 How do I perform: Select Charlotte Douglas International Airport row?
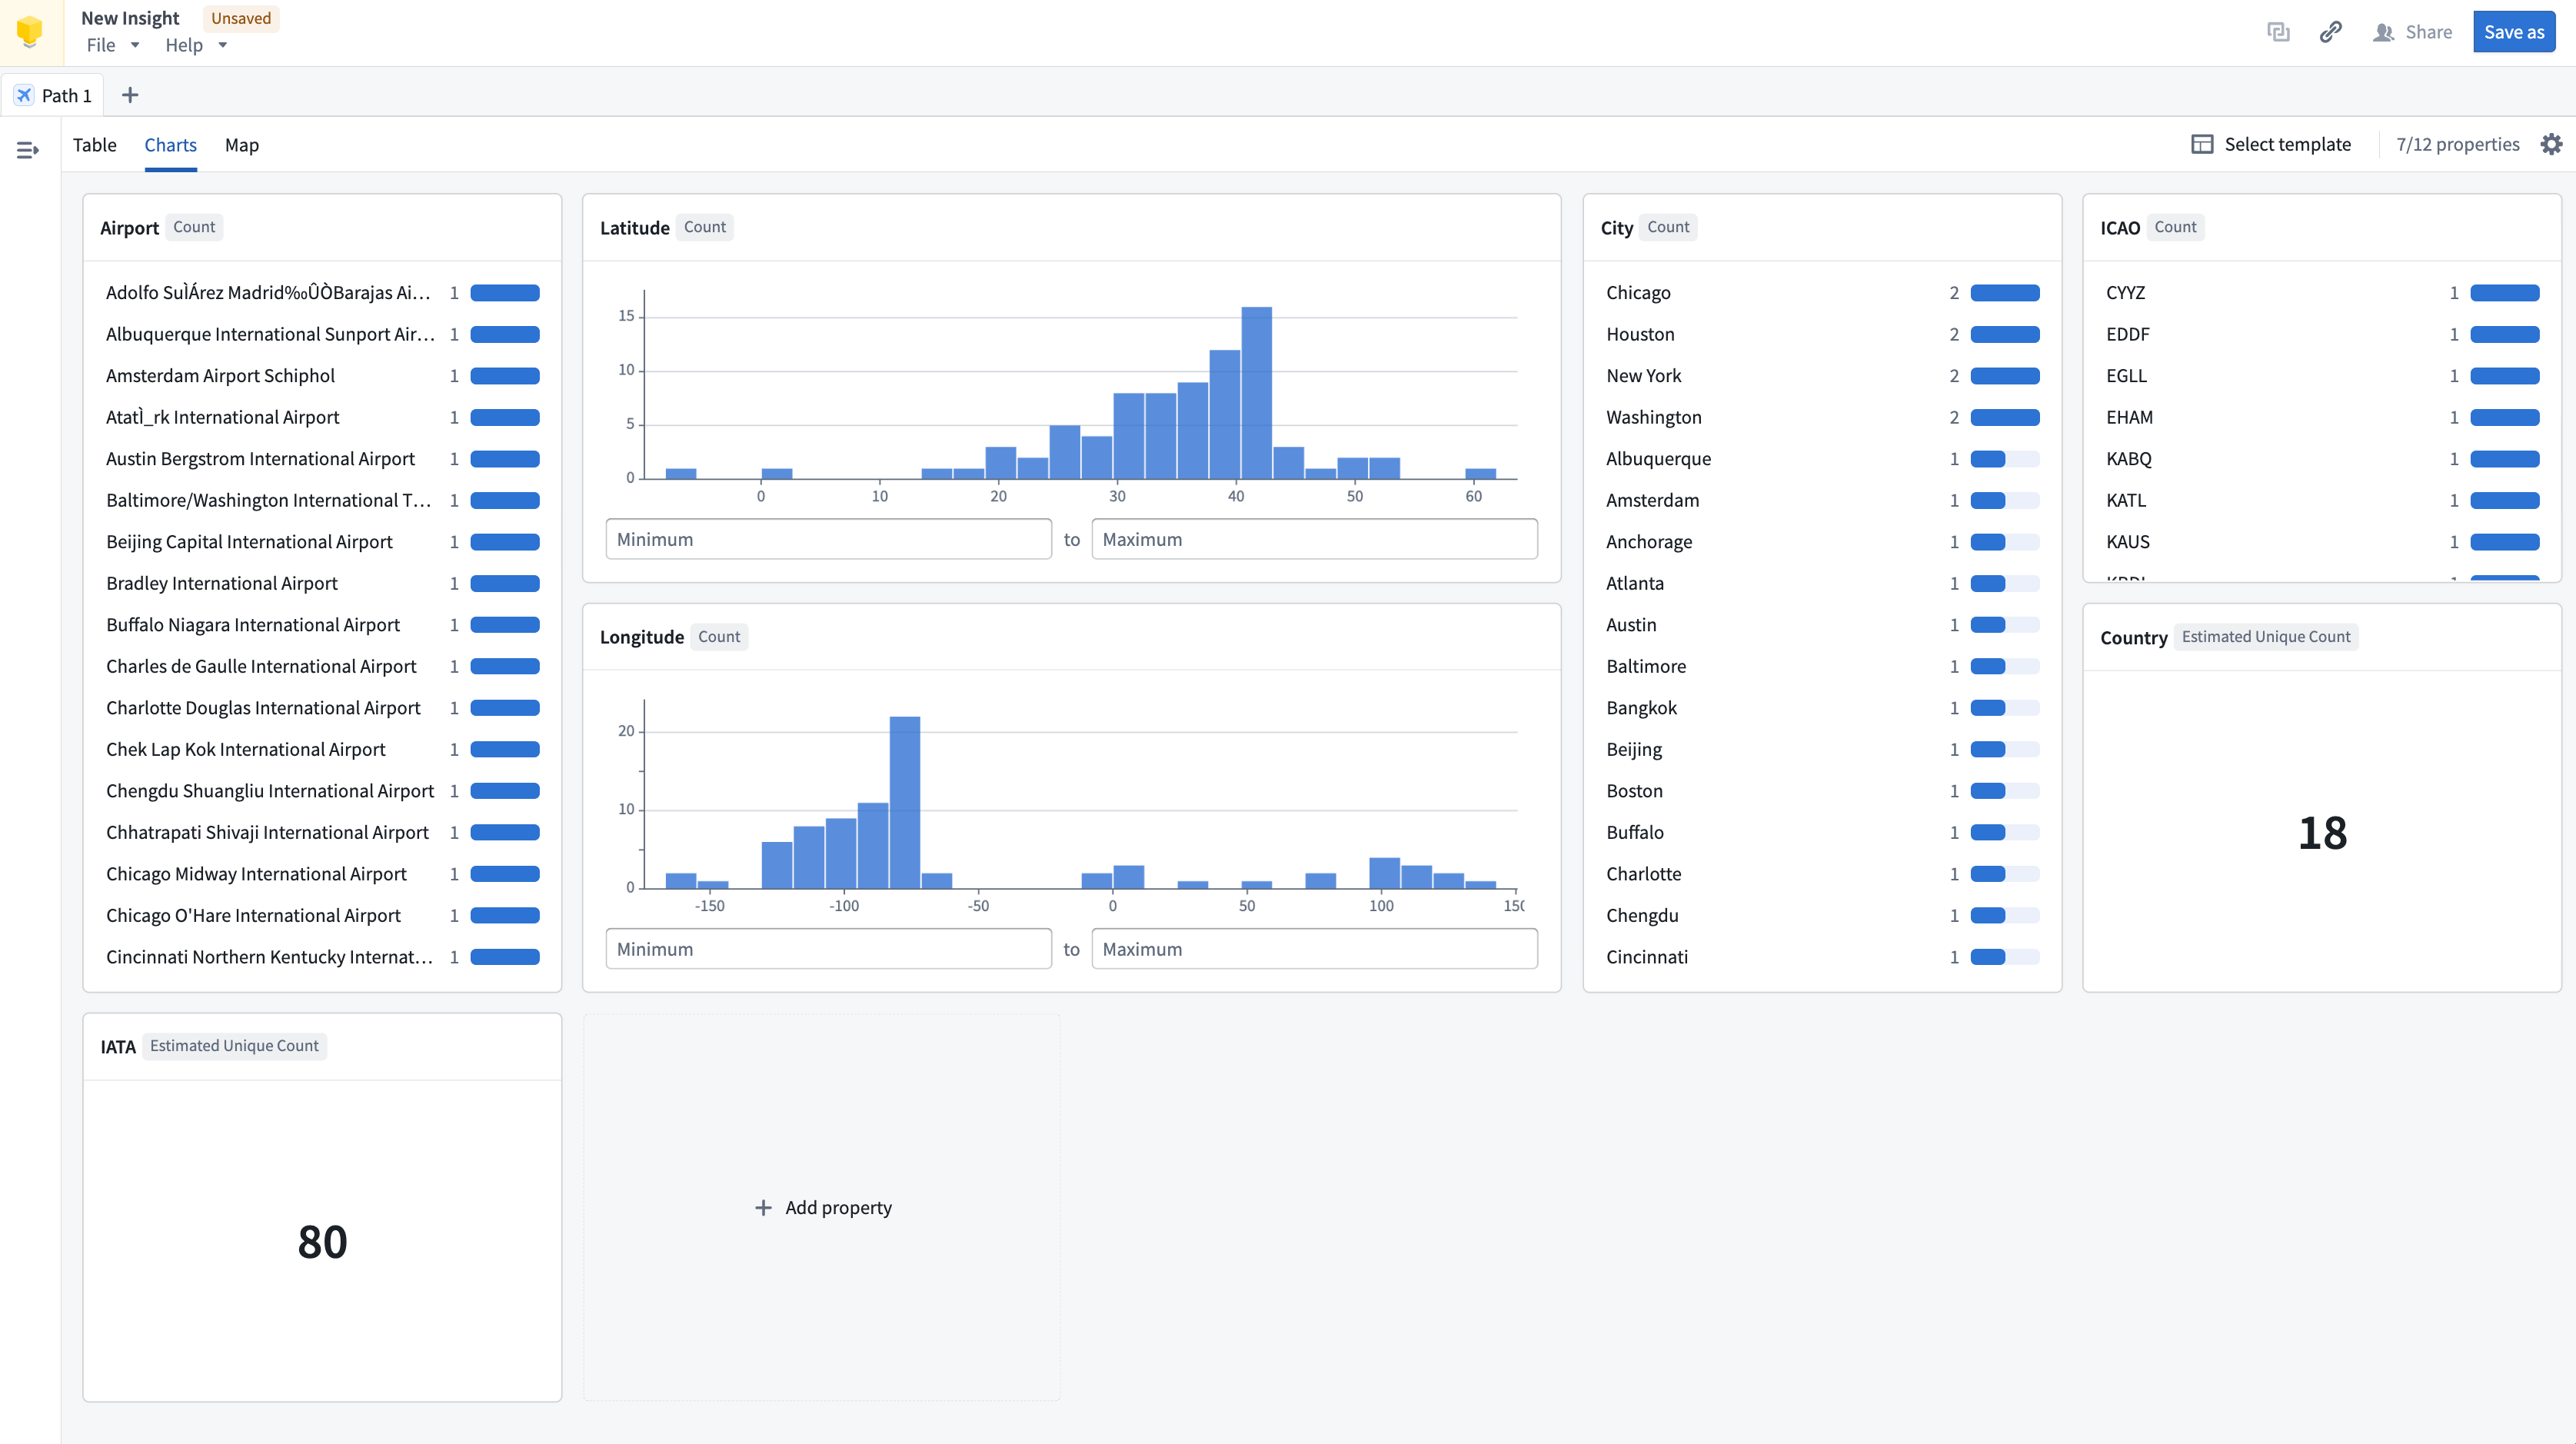[x=322, y=708]
